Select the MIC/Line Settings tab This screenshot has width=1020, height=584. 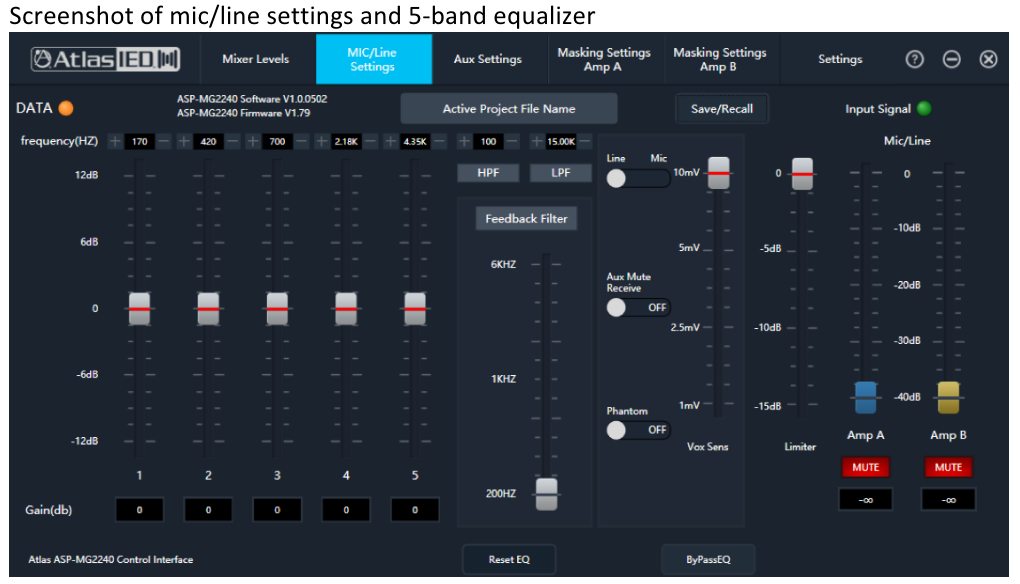tap(373, 59)
